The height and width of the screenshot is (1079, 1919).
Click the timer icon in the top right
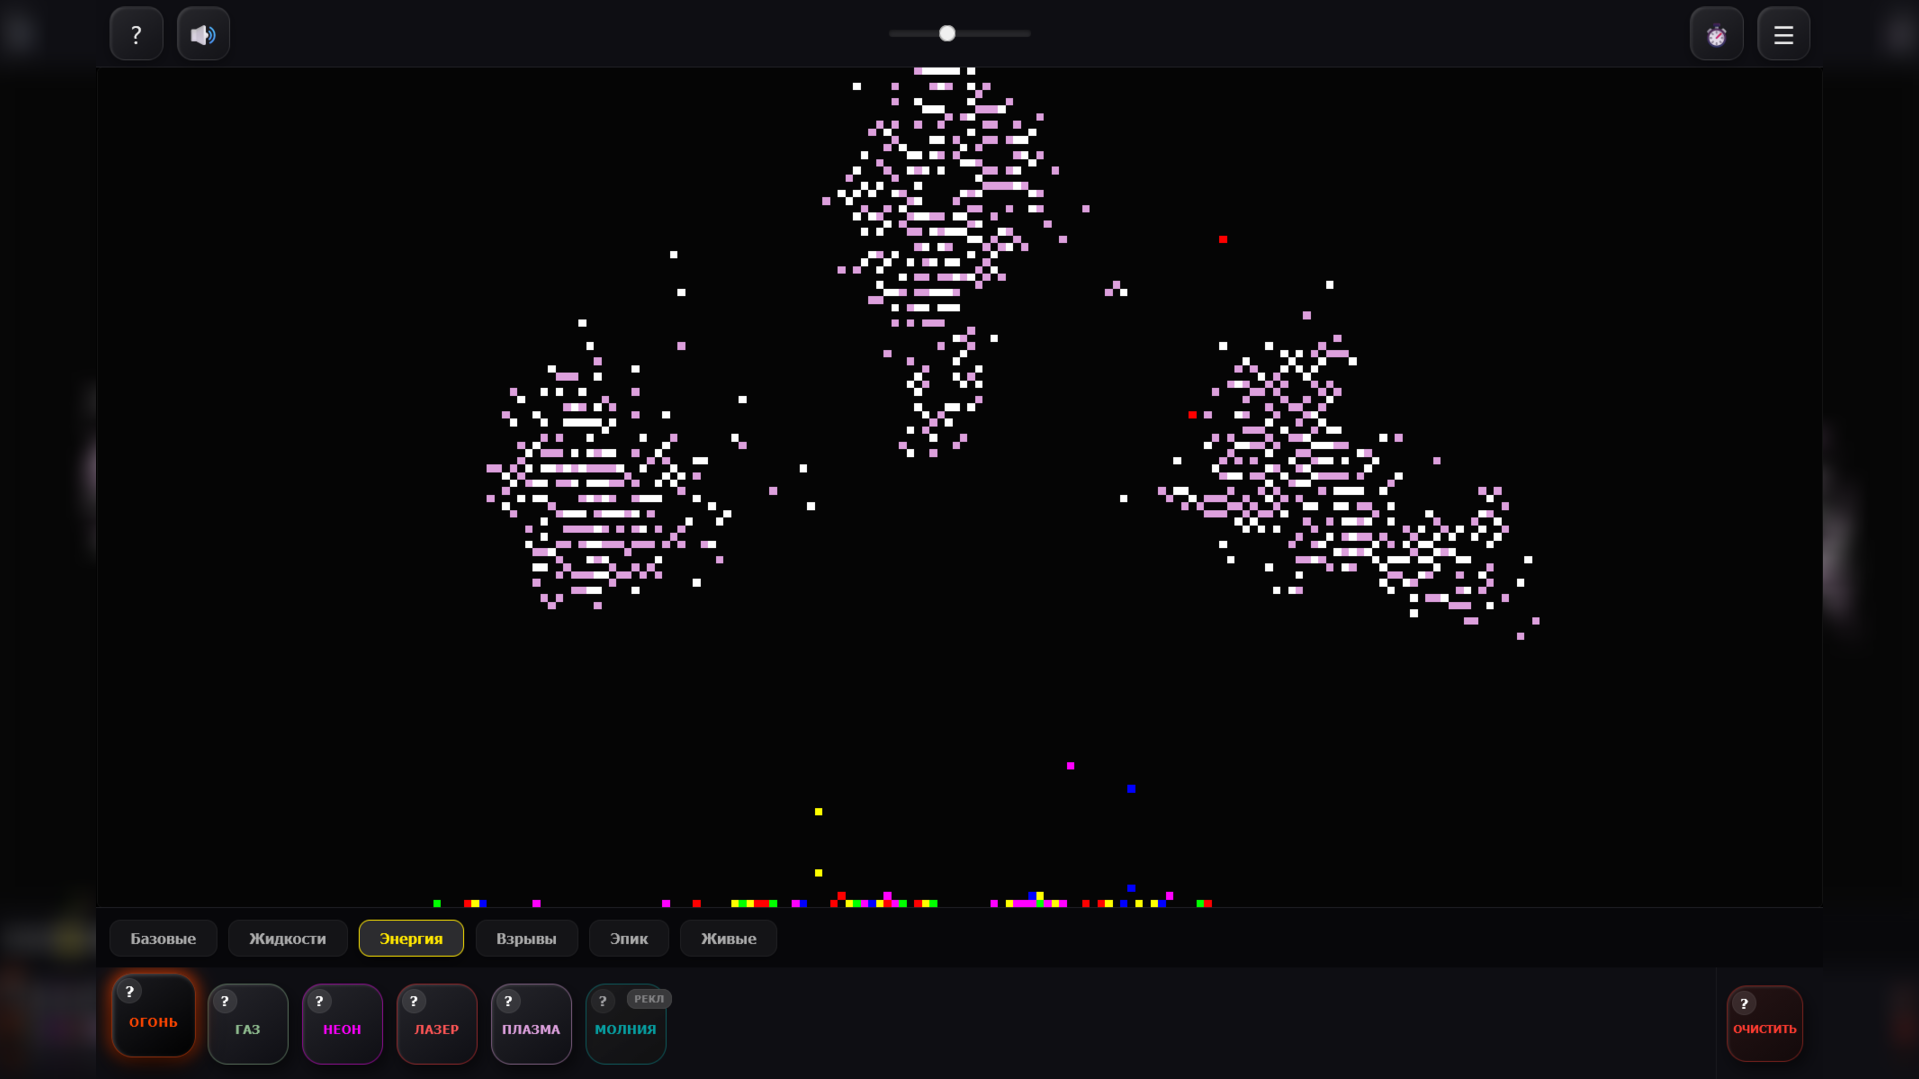coord(1716,33)
